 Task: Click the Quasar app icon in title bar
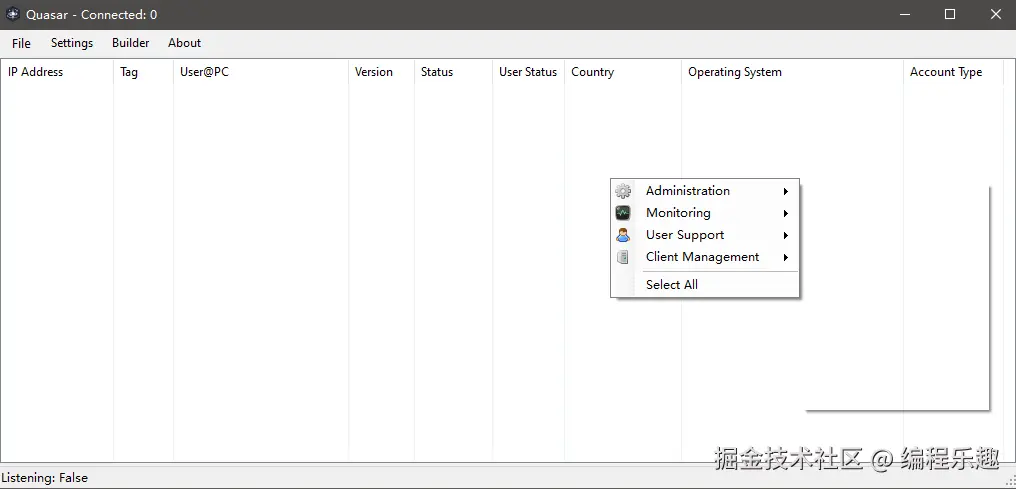click(x=12, y=14)
